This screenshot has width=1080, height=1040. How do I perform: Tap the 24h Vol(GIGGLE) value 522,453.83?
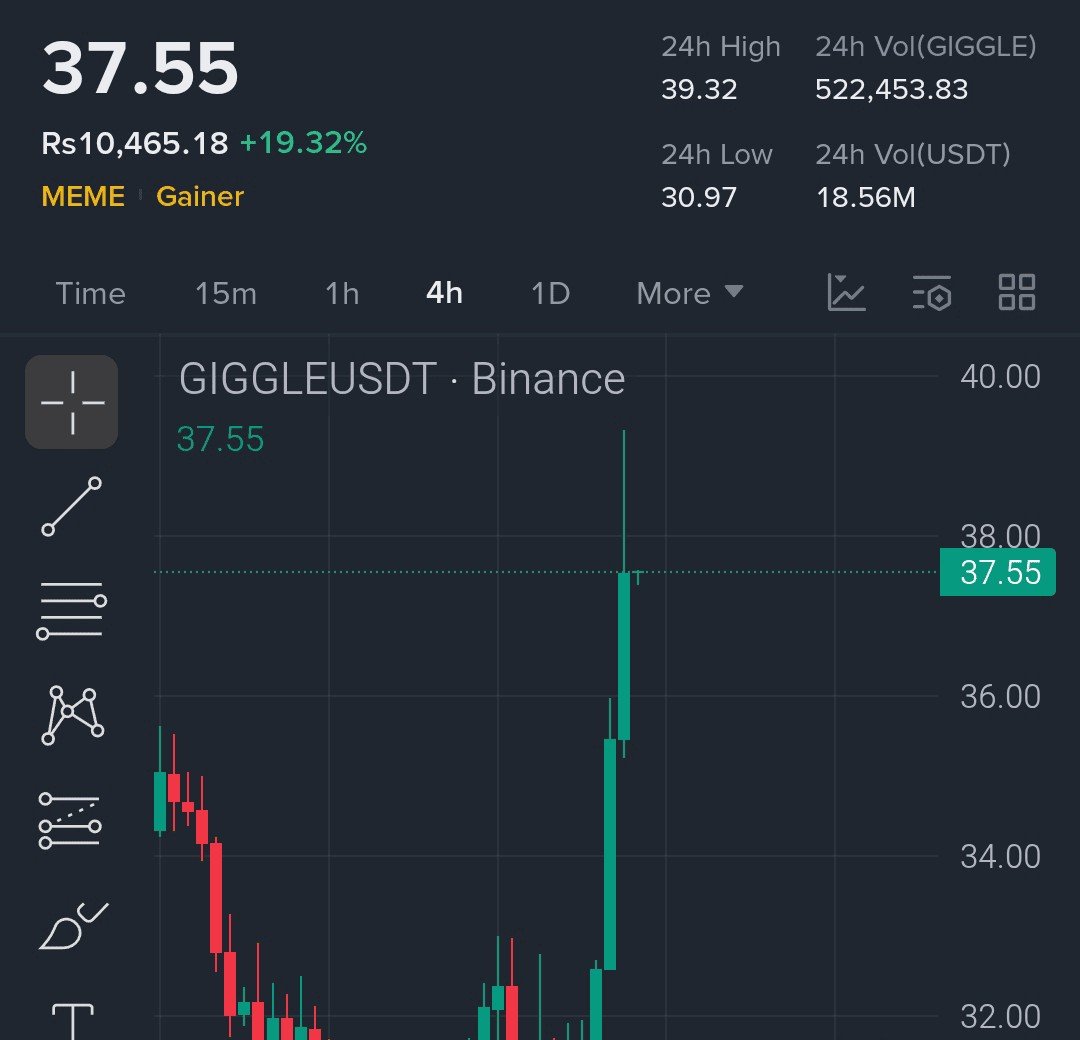click(891, 90)
